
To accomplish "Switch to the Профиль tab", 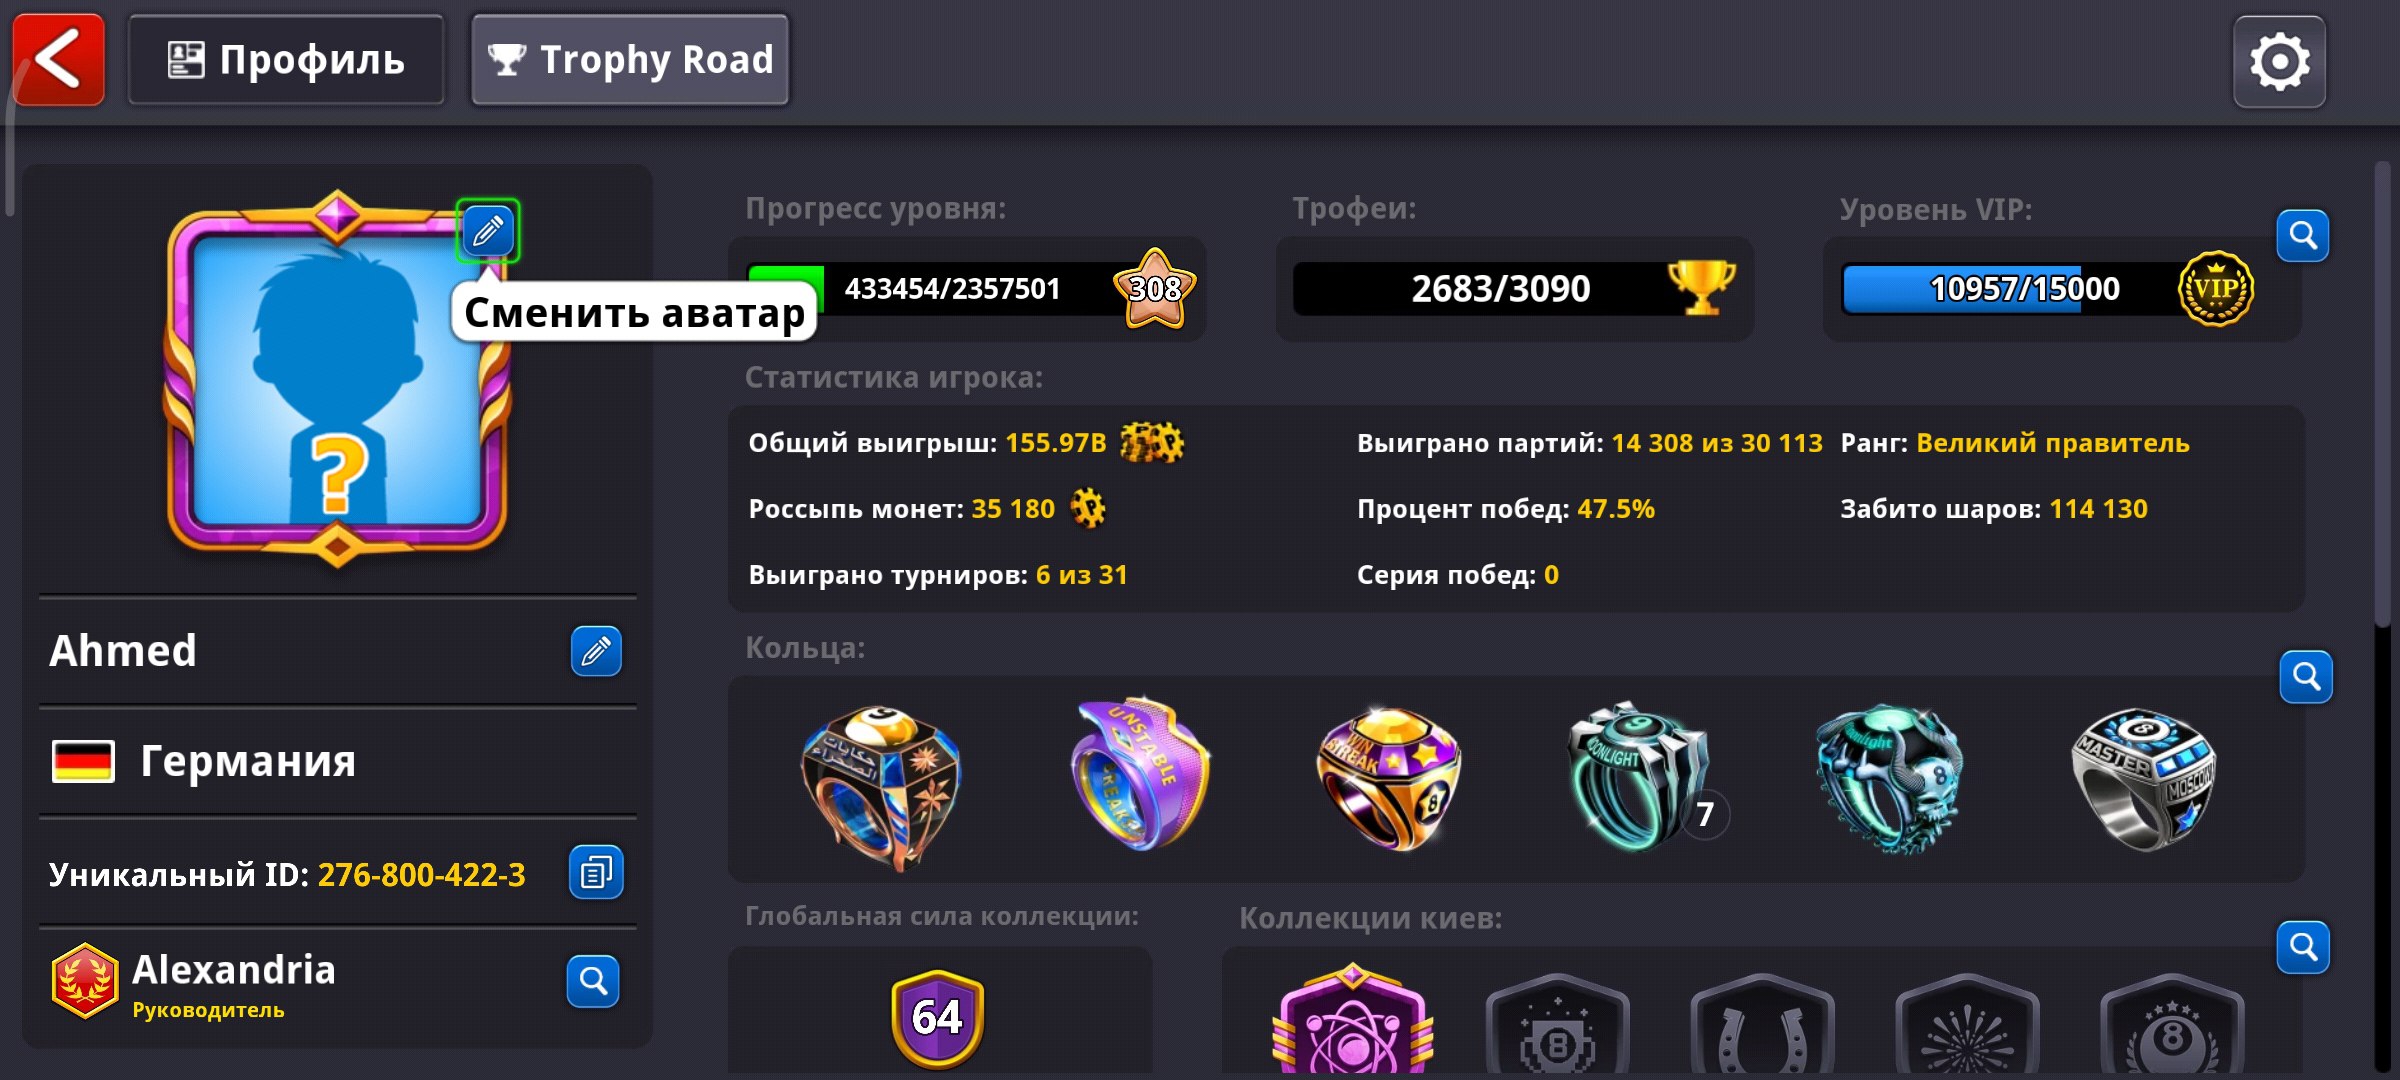I will (x=286, y=60).
